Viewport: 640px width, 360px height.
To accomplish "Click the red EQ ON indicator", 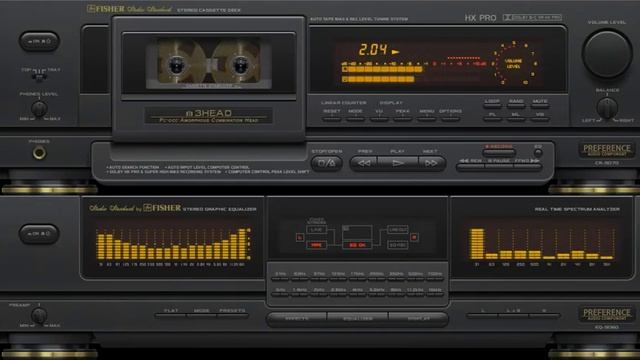I will pos(357,245).
